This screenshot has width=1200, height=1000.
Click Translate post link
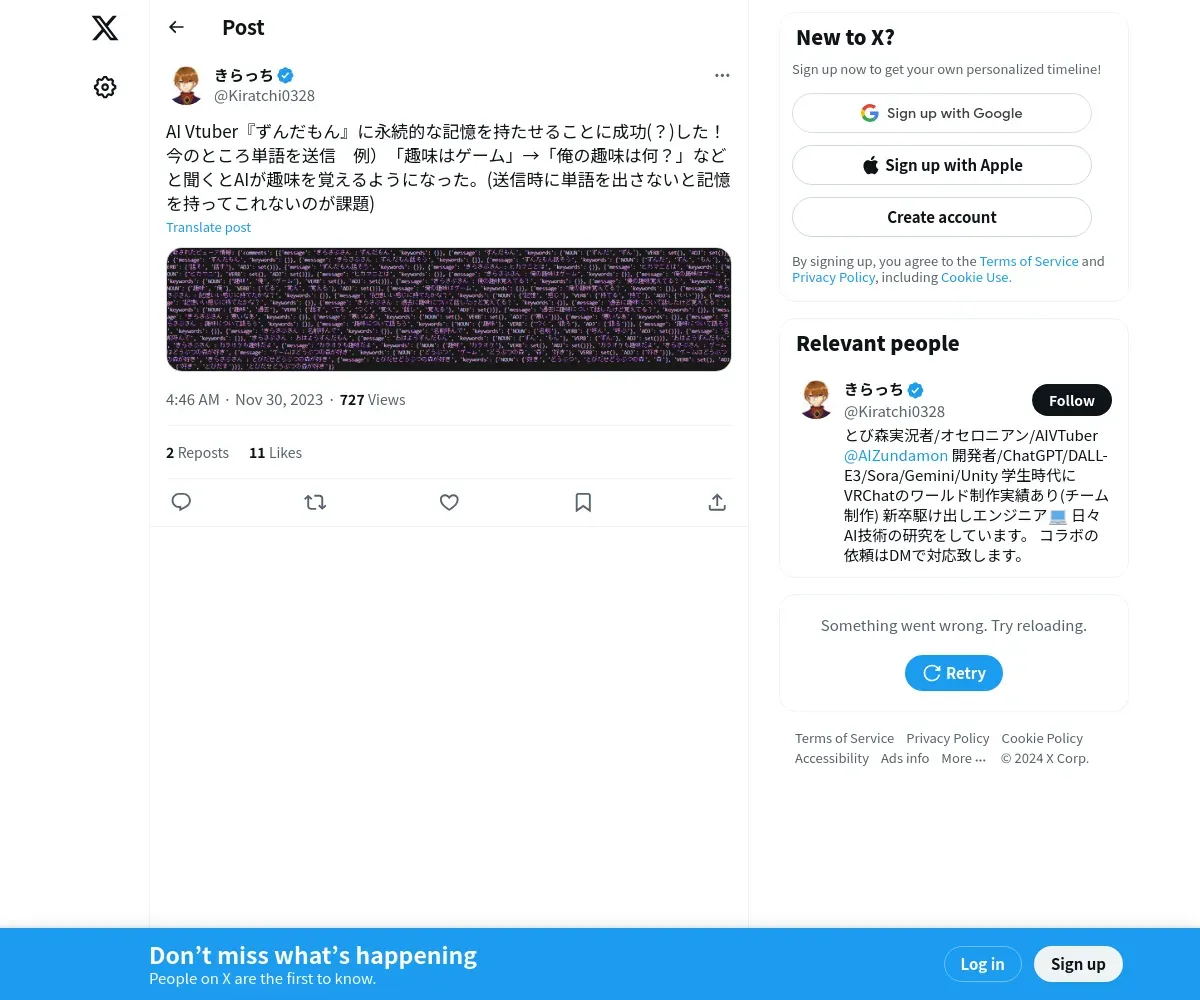pos(208,227)
